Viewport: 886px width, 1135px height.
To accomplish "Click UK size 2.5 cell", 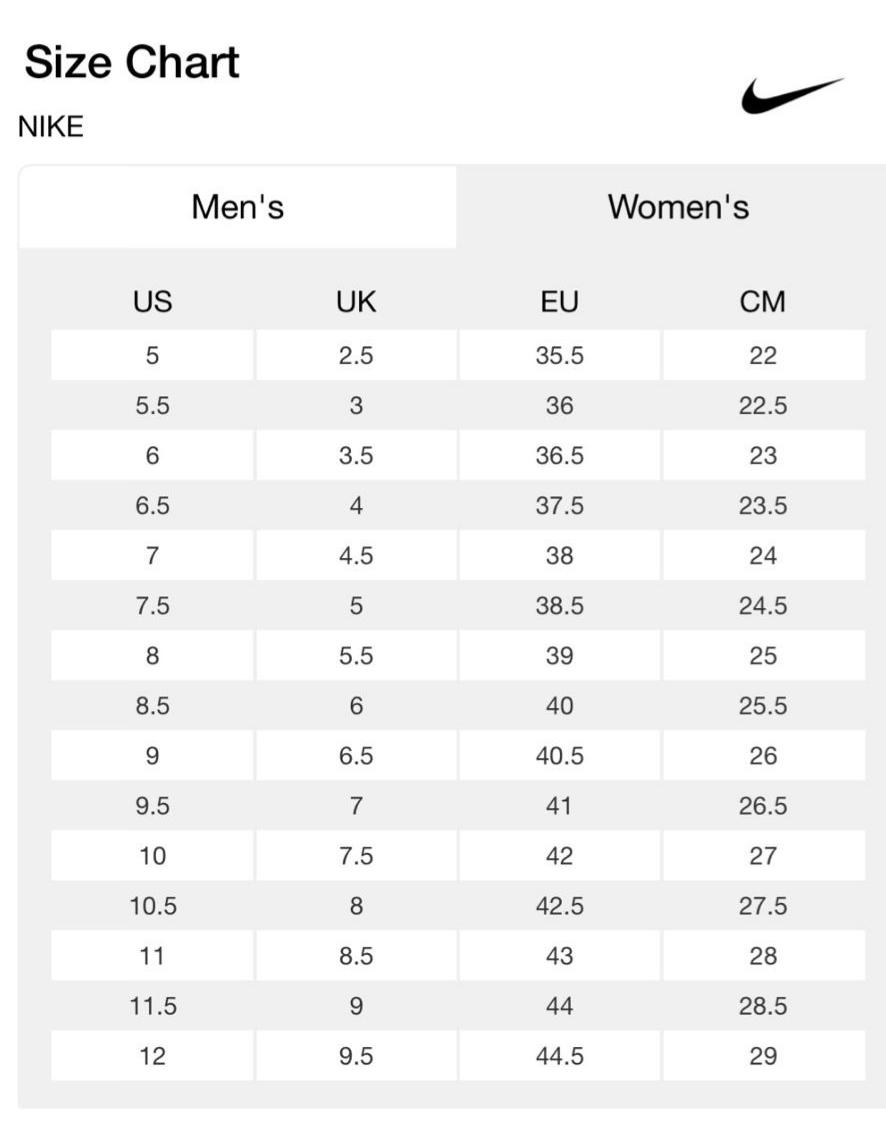I will click(x=356, y=355).
